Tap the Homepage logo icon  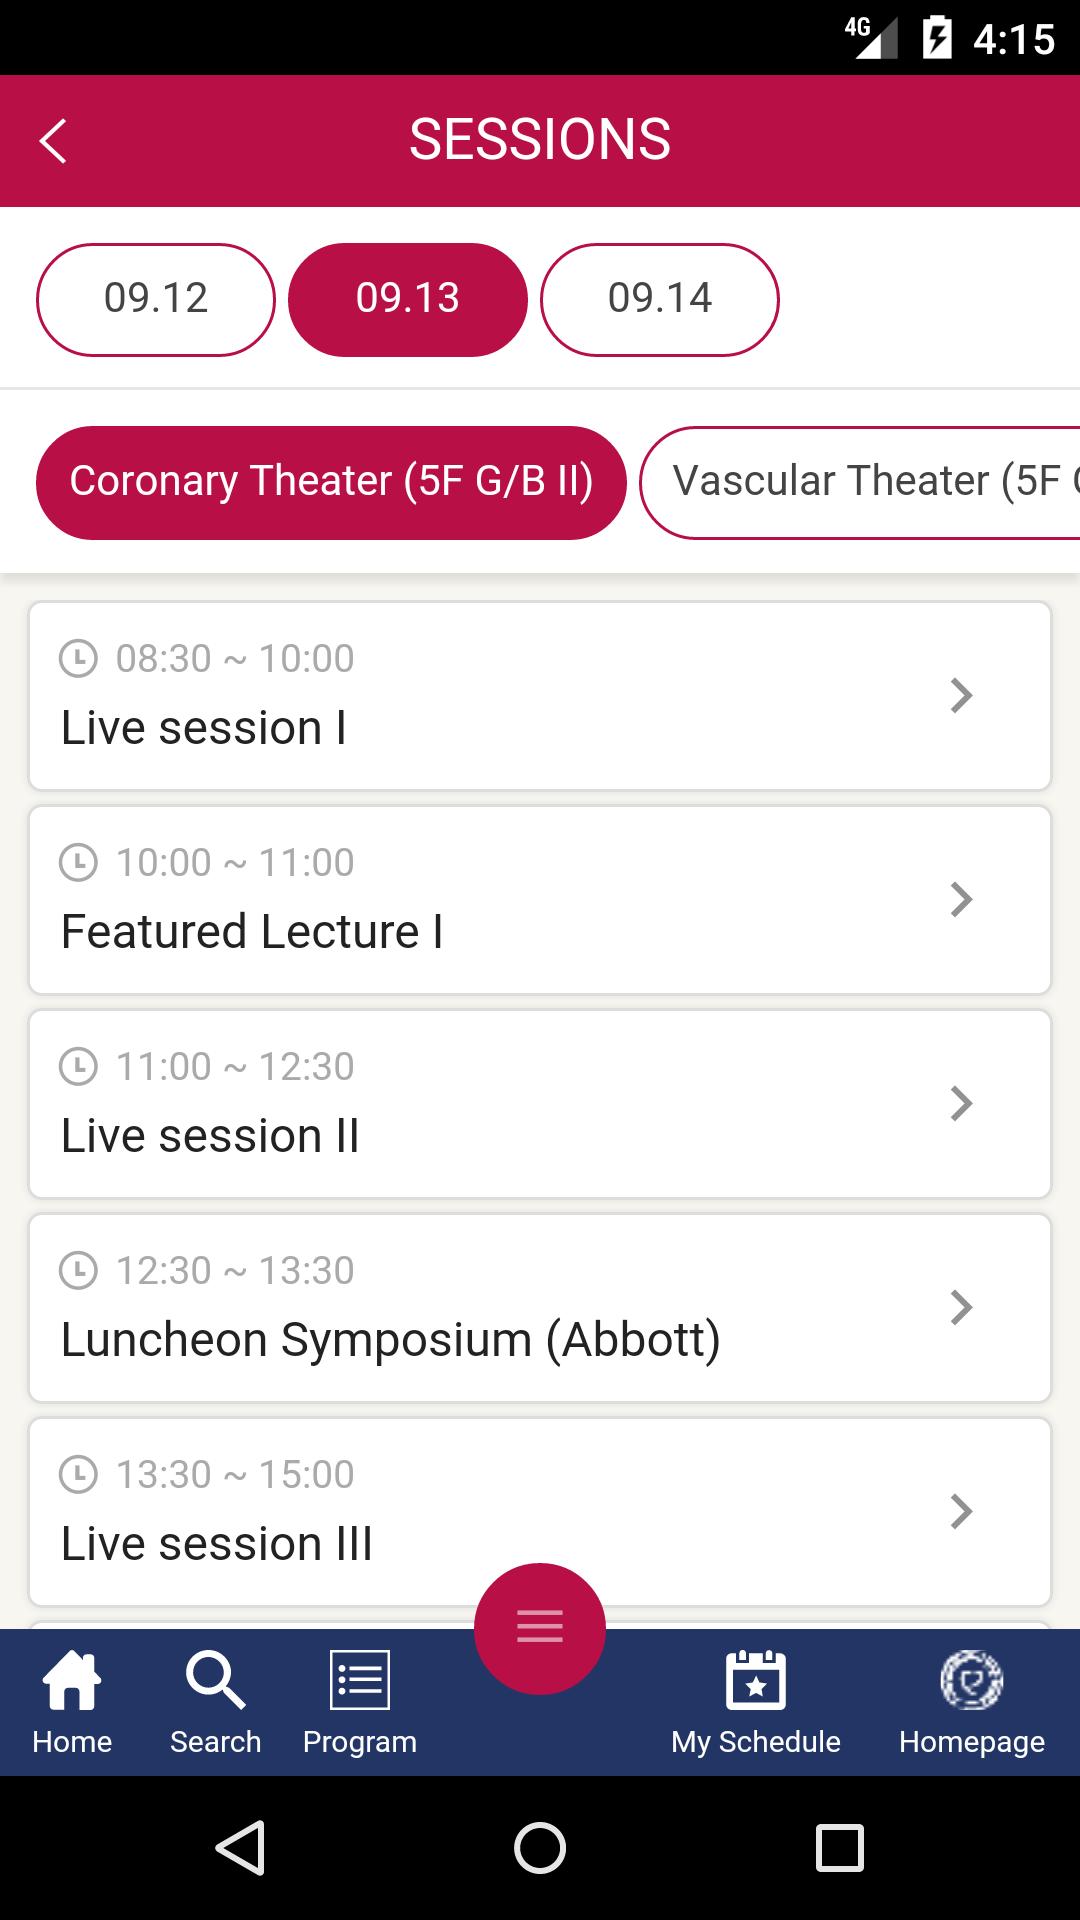click(x=971, y=1682)
